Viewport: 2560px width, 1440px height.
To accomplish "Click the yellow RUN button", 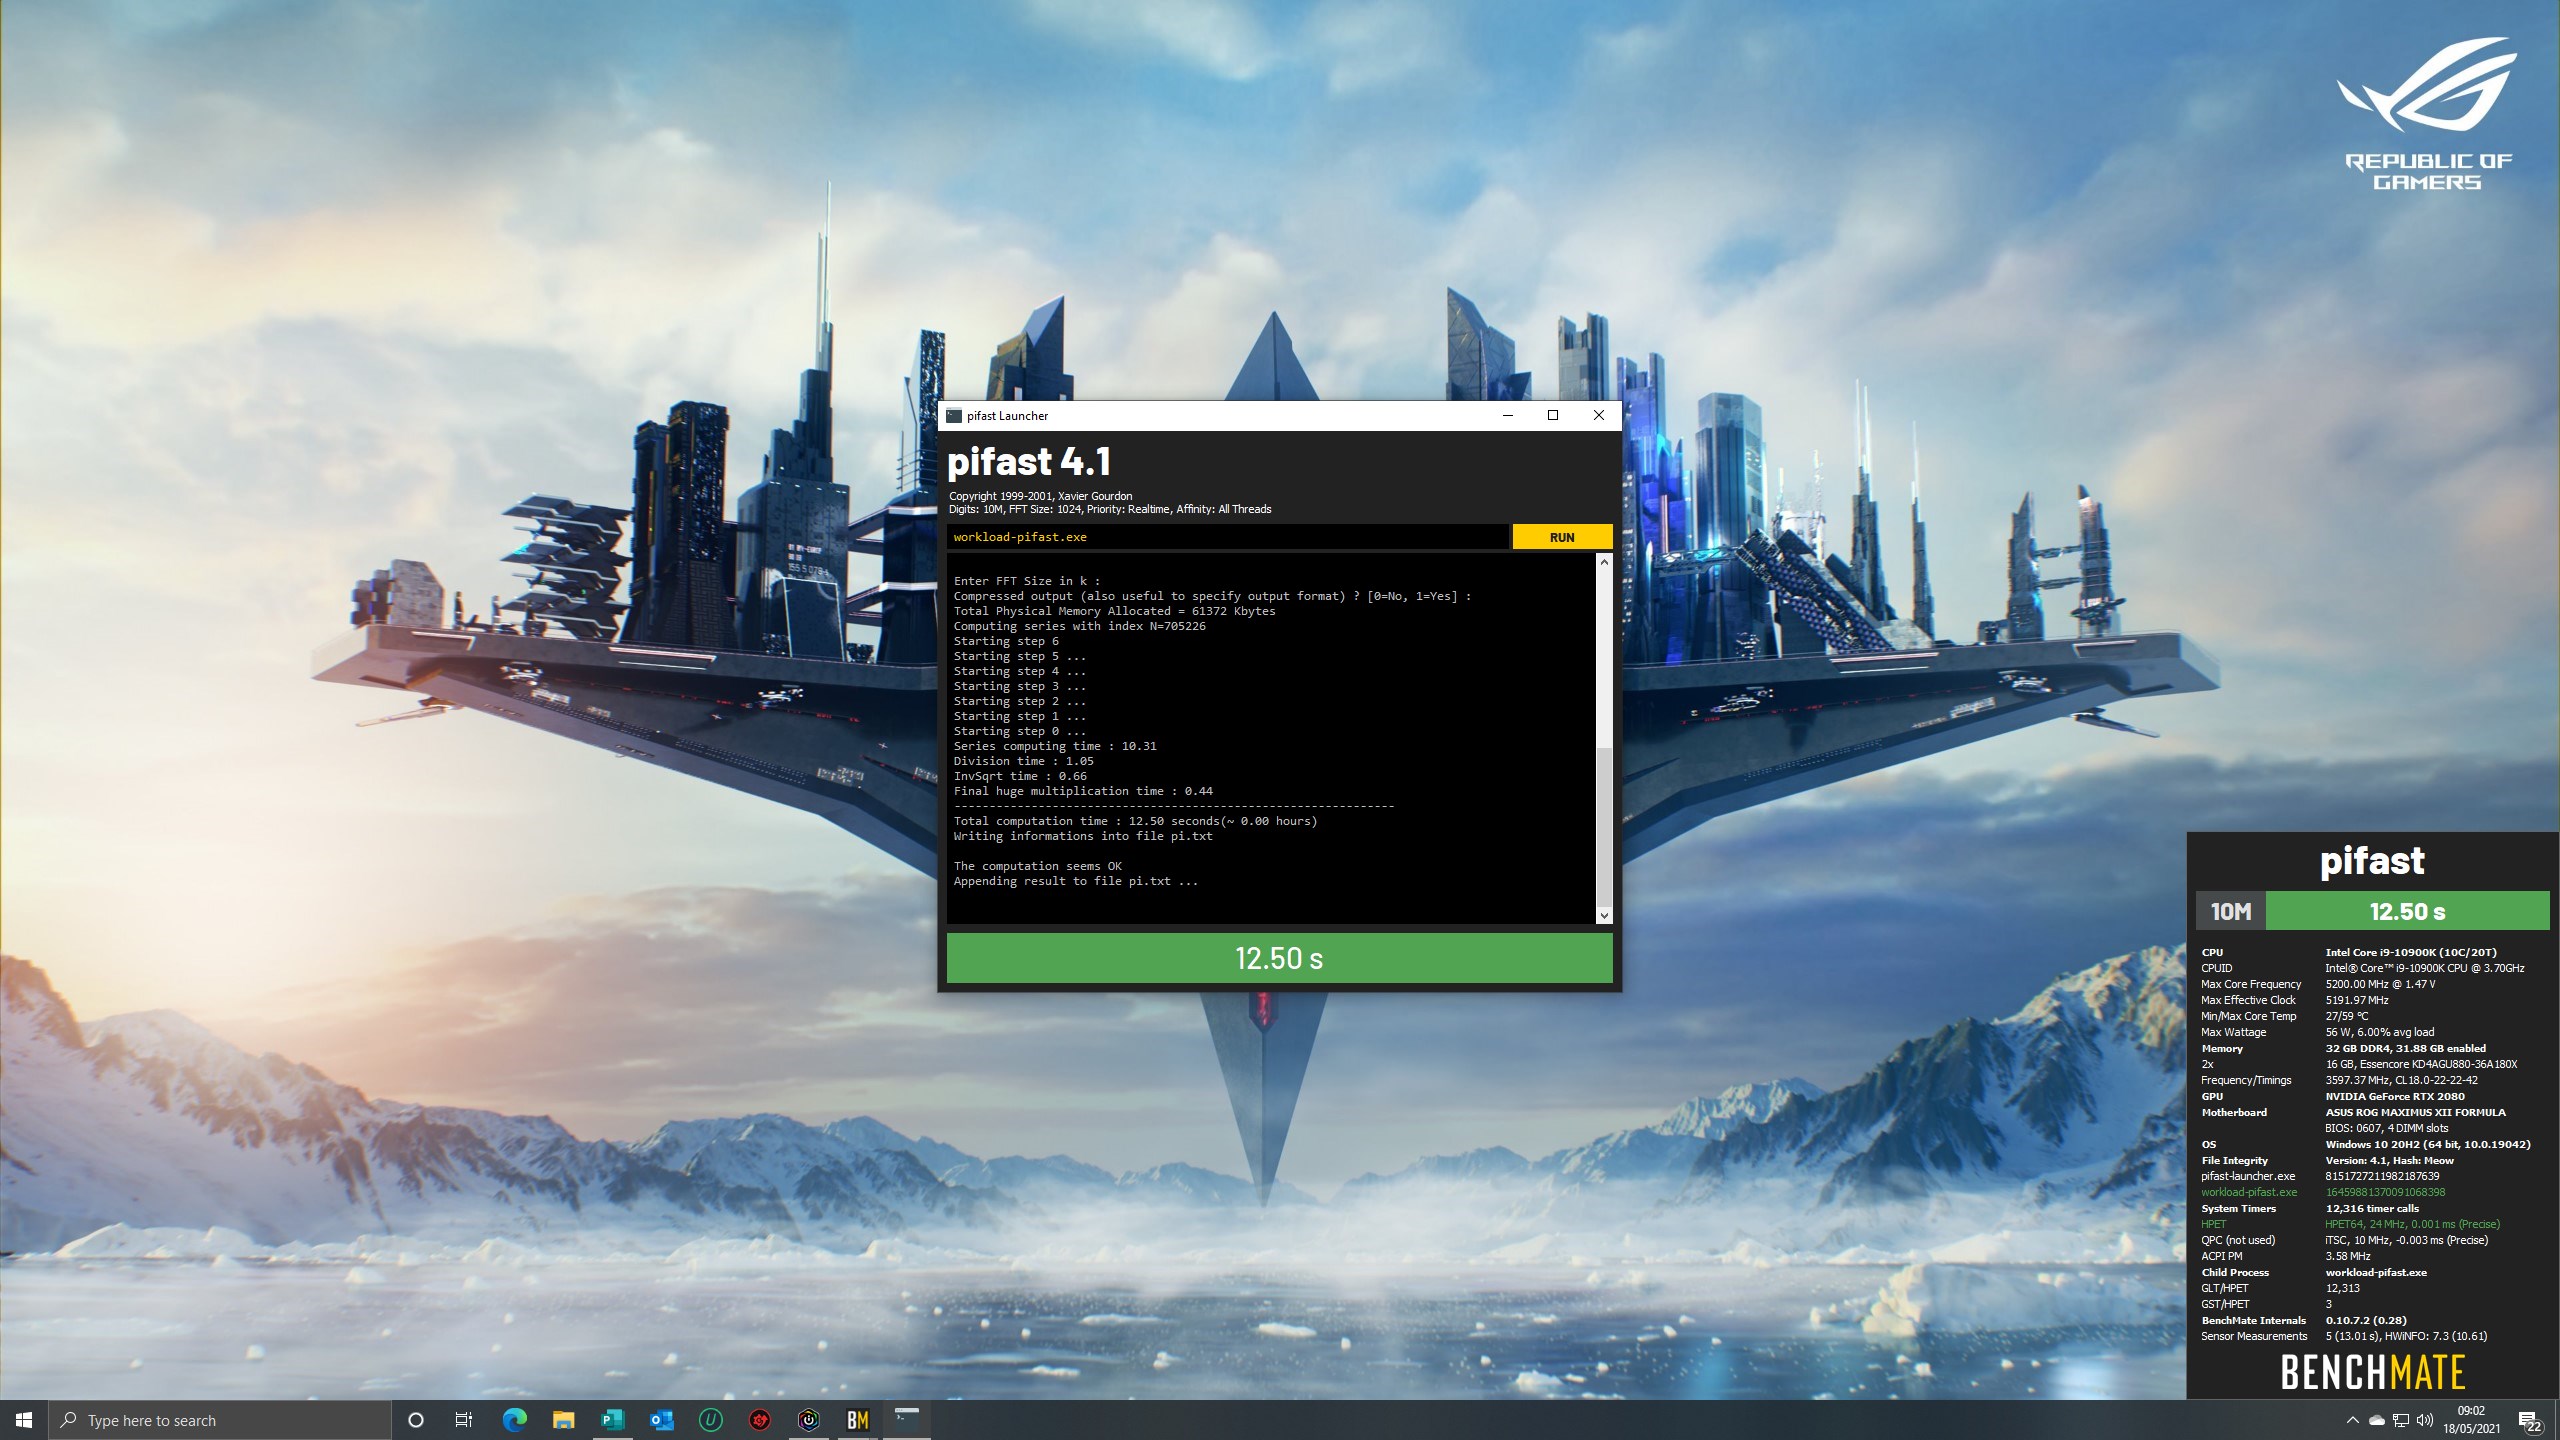I will click(x=1562, y=537).
